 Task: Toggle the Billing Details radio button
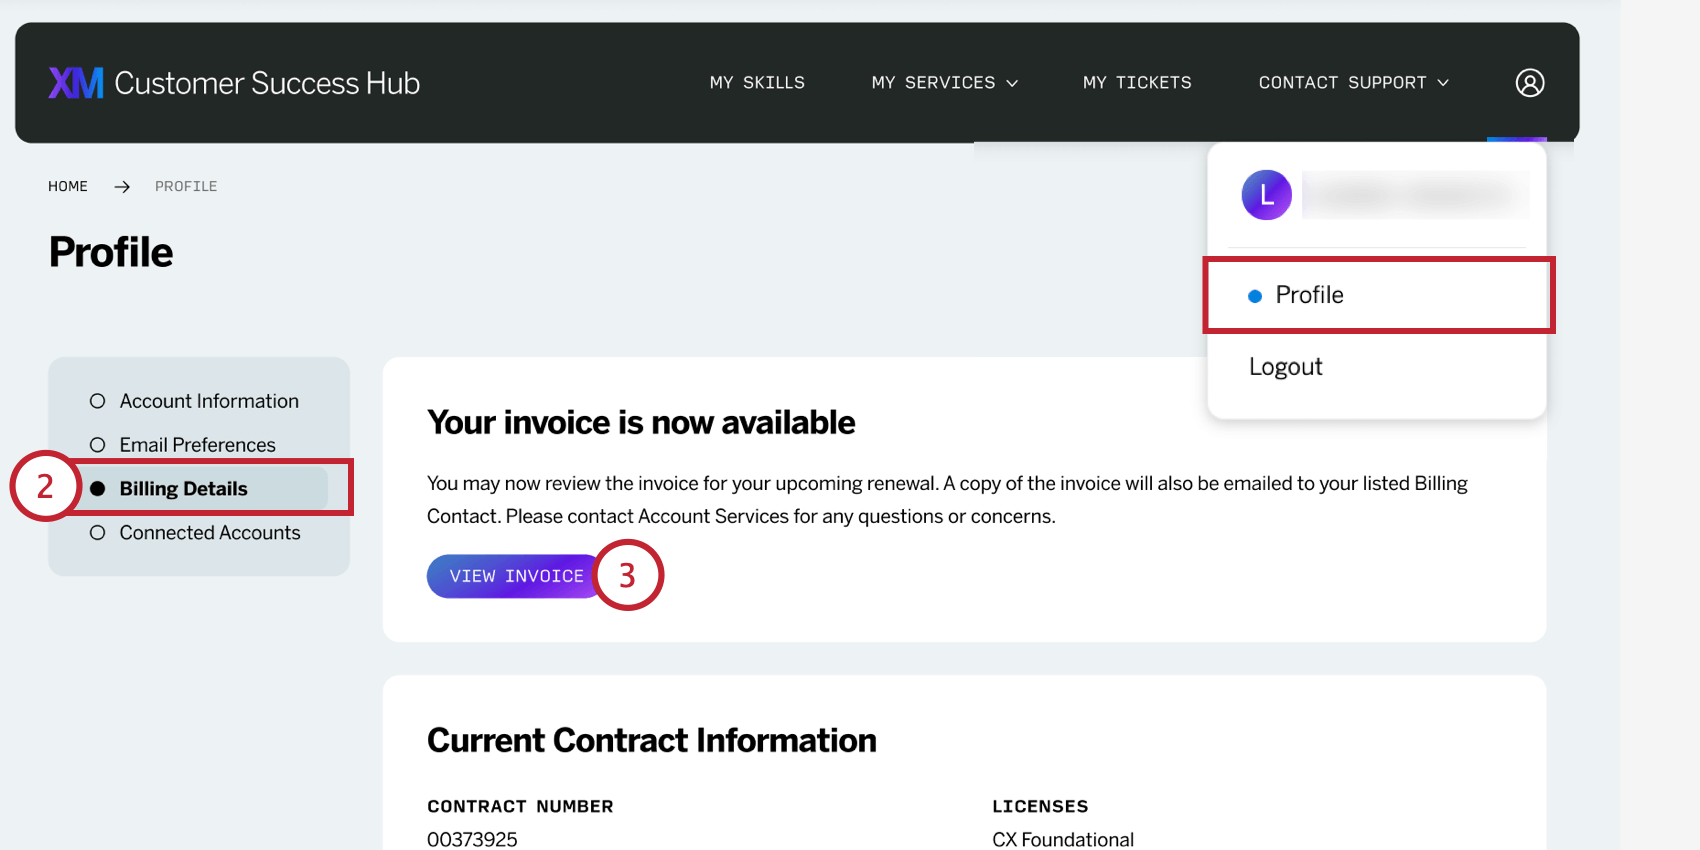pos(97,488)
